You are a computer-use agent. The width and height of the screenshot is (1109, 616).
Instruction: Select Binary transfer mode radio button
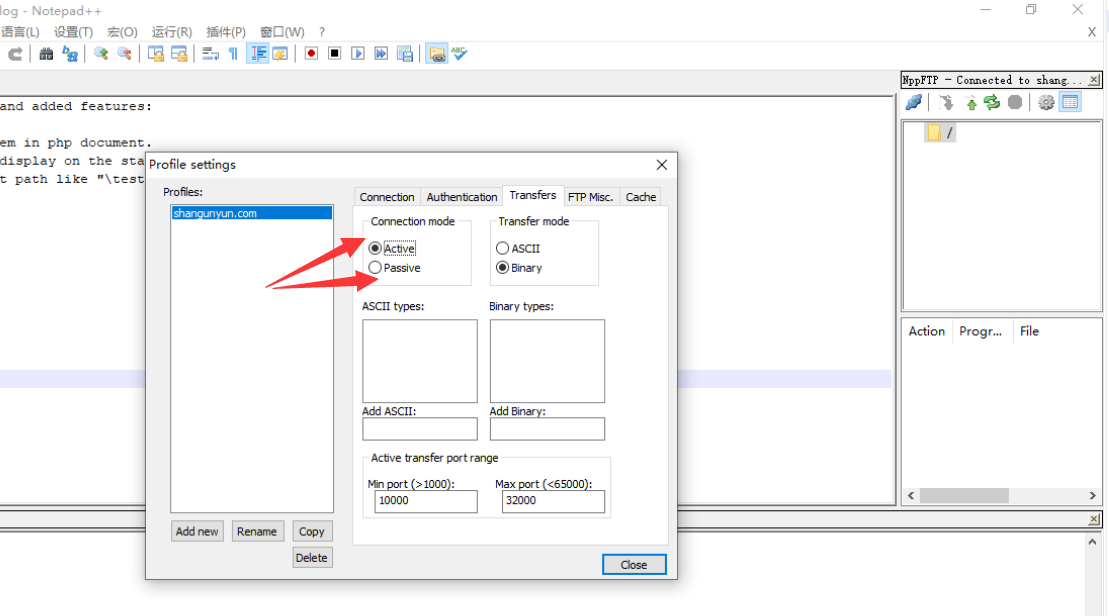[x=503, y=268]
